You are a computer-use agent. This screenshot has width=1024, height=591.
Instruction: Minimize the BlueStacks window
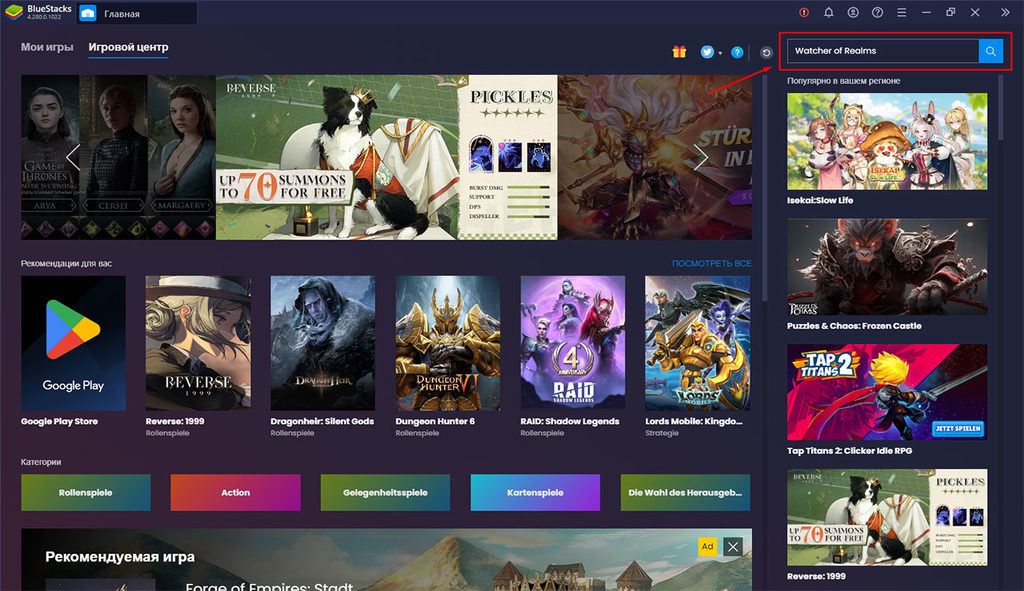[926, 12]
